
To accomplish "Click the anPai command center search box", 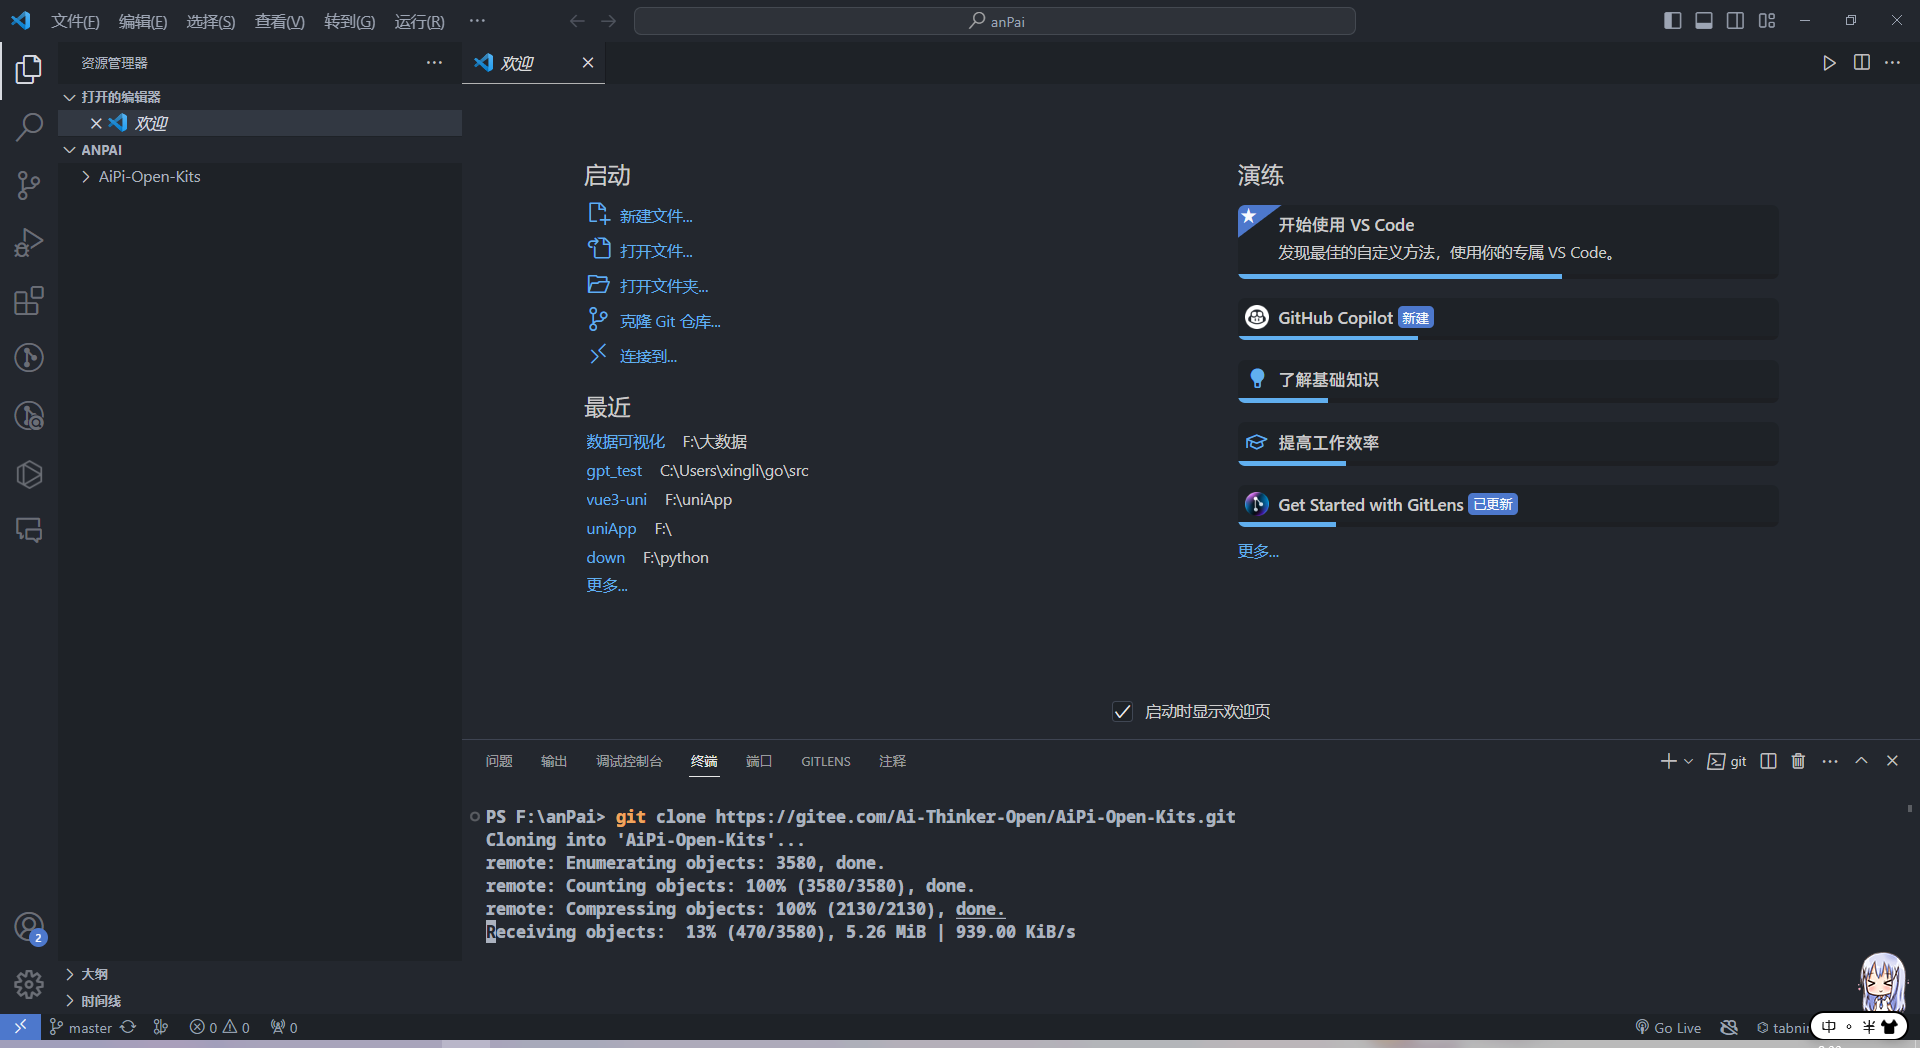I will 995,21.
